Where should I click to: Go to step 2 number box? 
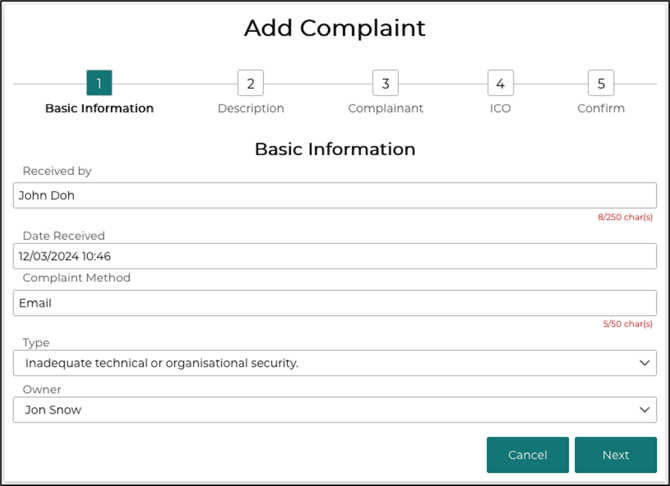coord(250,83)
